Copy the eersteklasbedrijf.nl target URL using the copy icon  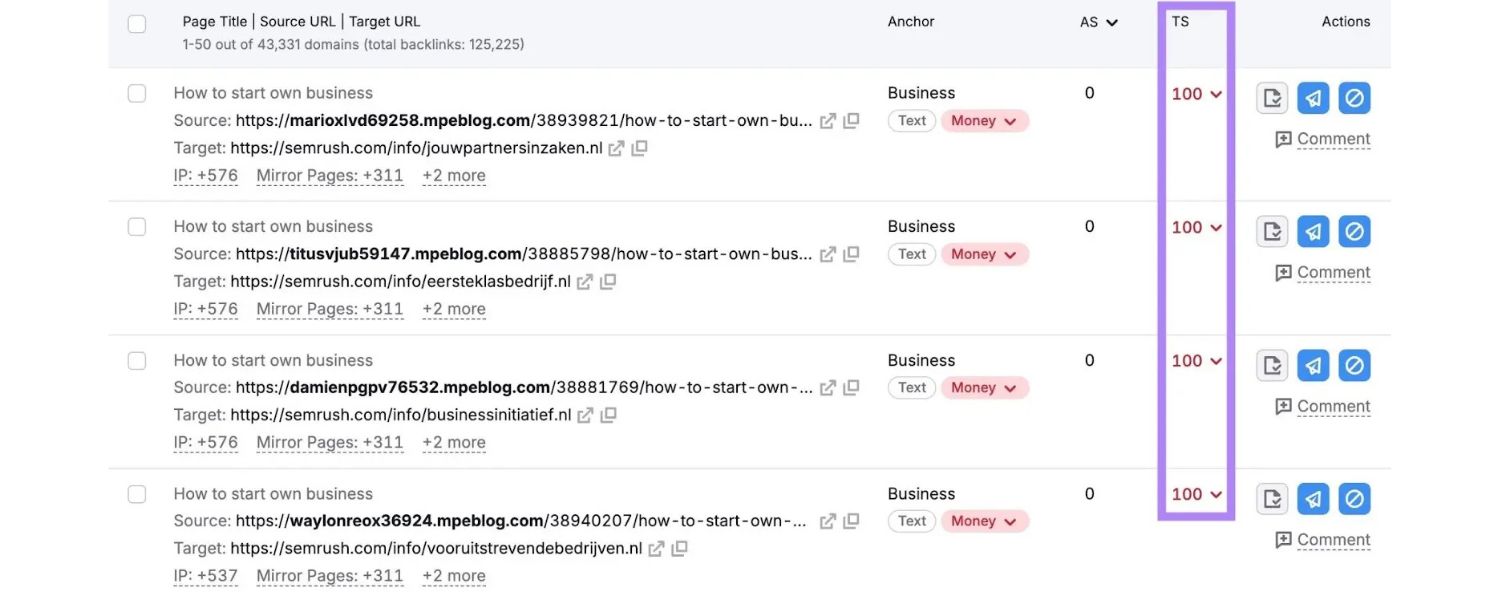pyautogui.click(x=608, y=281)
